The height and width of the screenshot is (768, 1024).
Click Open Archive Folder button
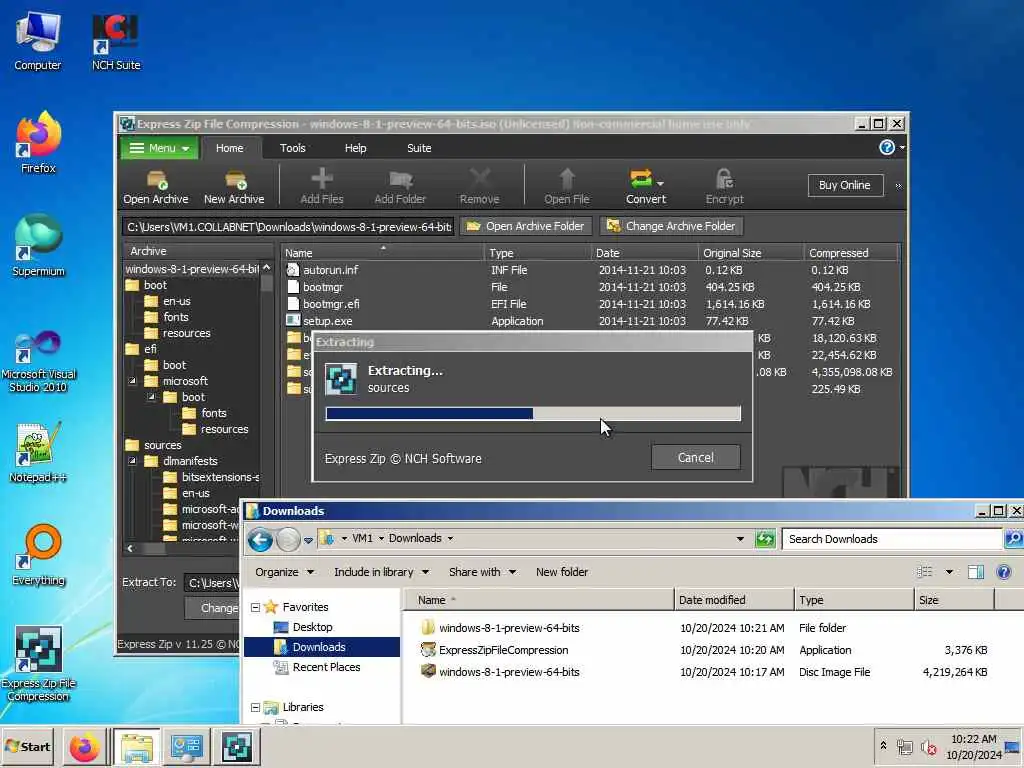point(526,226)
